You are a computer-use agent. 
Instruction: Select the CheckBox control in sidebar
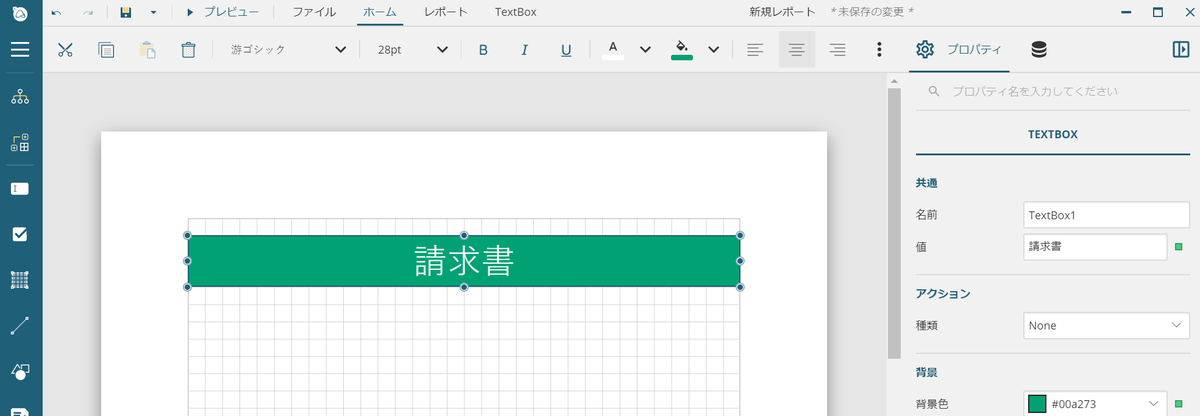[x=20, y=234]
